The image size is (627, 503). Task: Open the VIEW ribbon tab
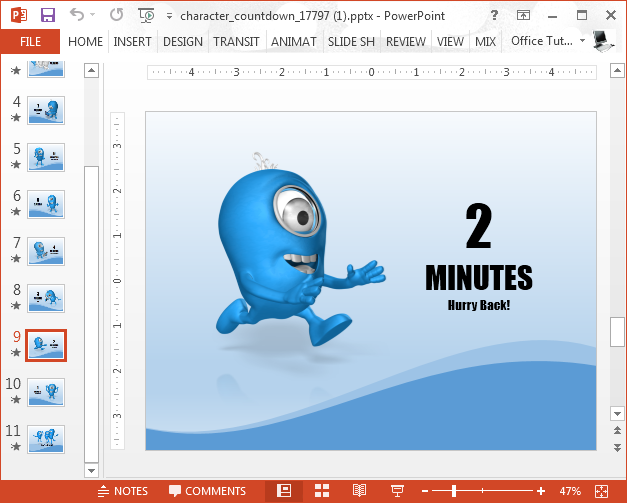click(450, 42)
